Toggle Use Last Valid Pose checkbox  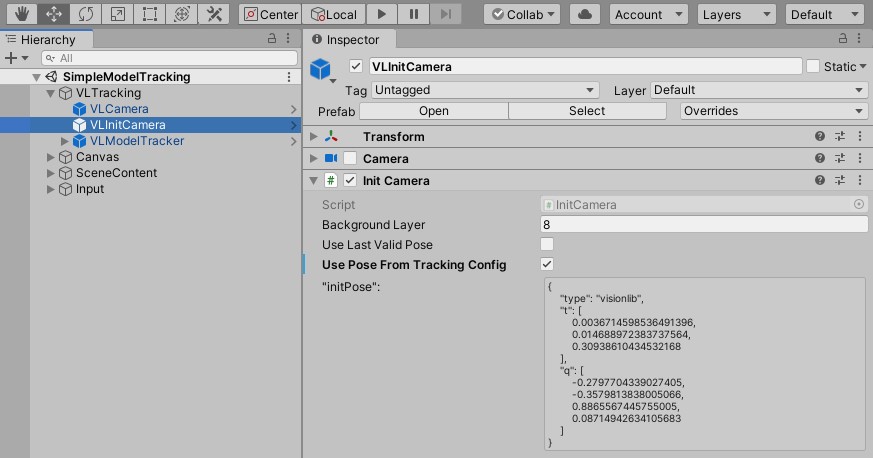pos(547,245)
